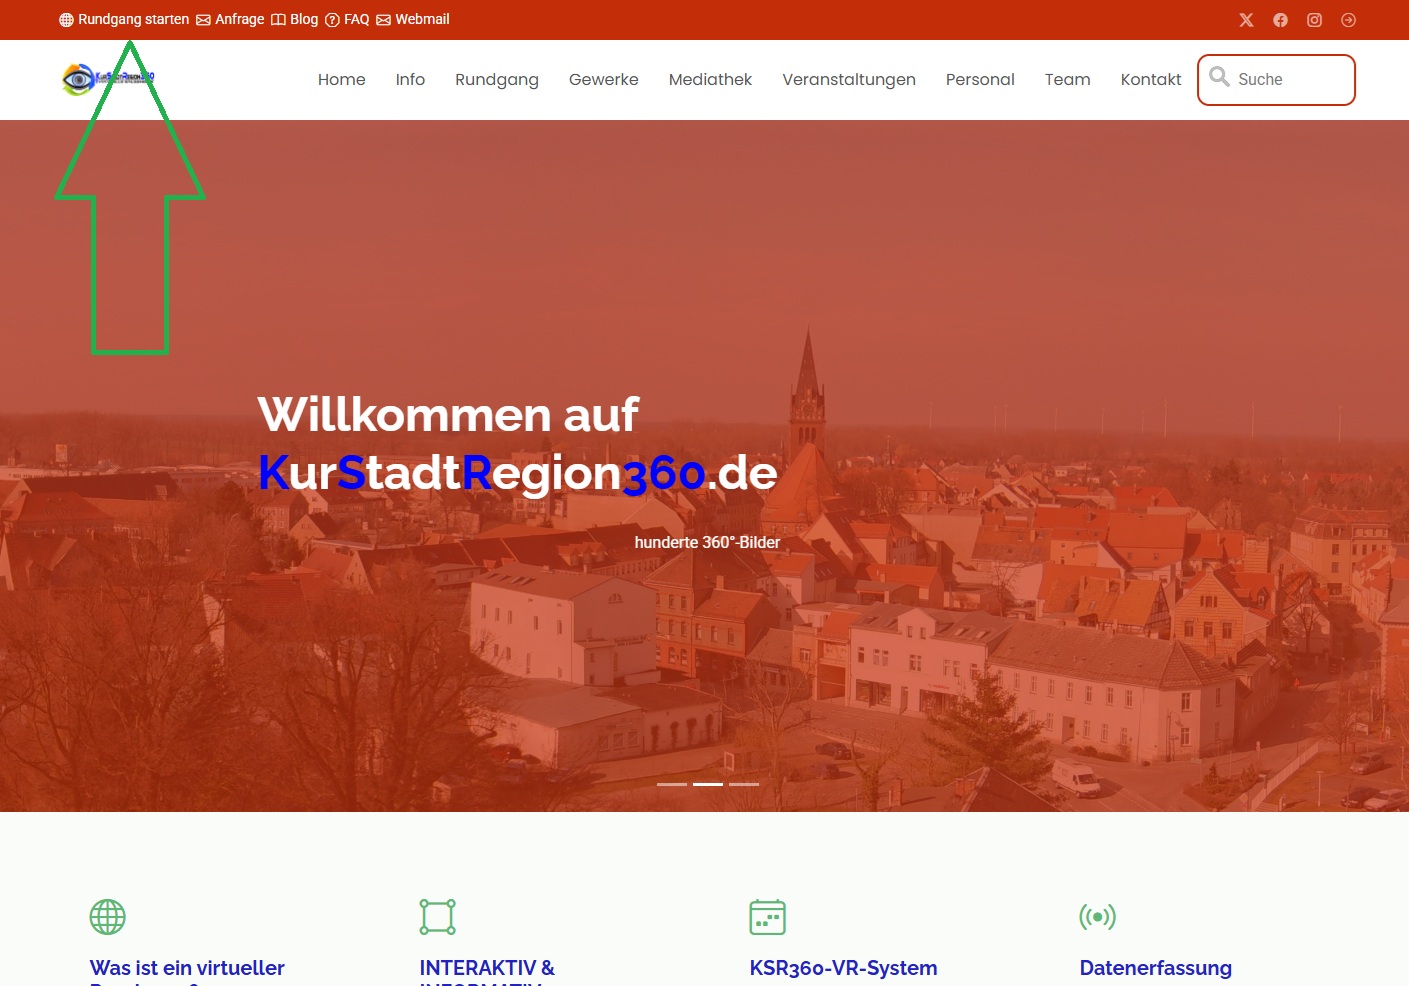Click the magnifier icon in search box

1219,77
